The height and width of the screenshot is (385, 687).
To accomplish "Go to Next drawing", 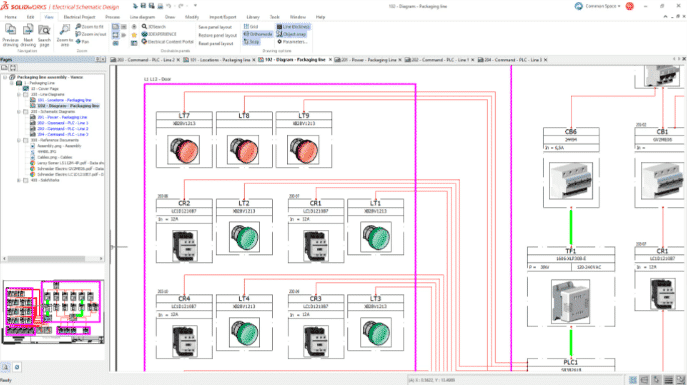I will coord(28,35).
